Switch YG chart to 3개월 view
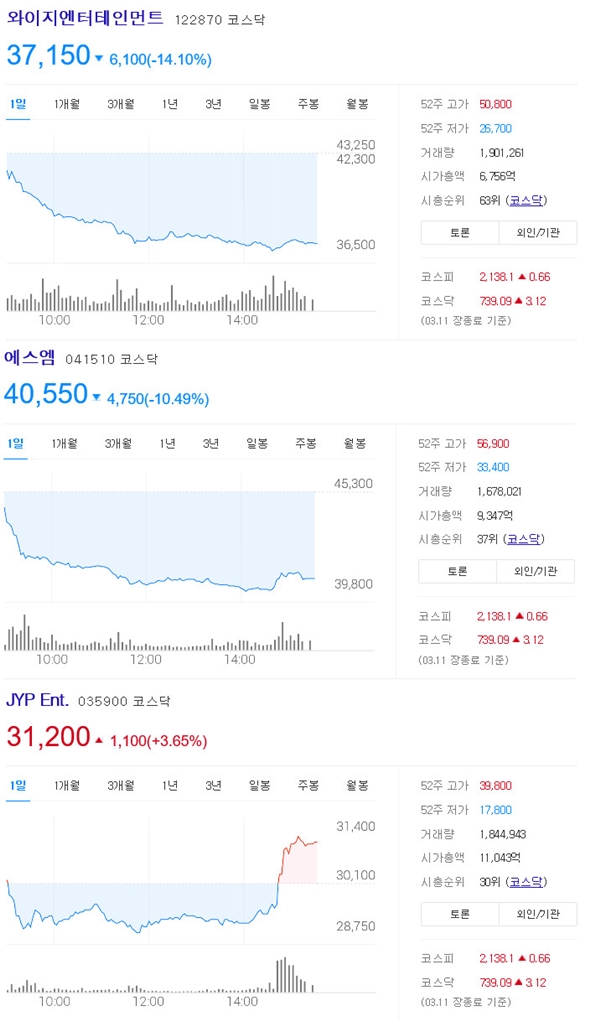The image size is (600, 1021). (121, 104)
